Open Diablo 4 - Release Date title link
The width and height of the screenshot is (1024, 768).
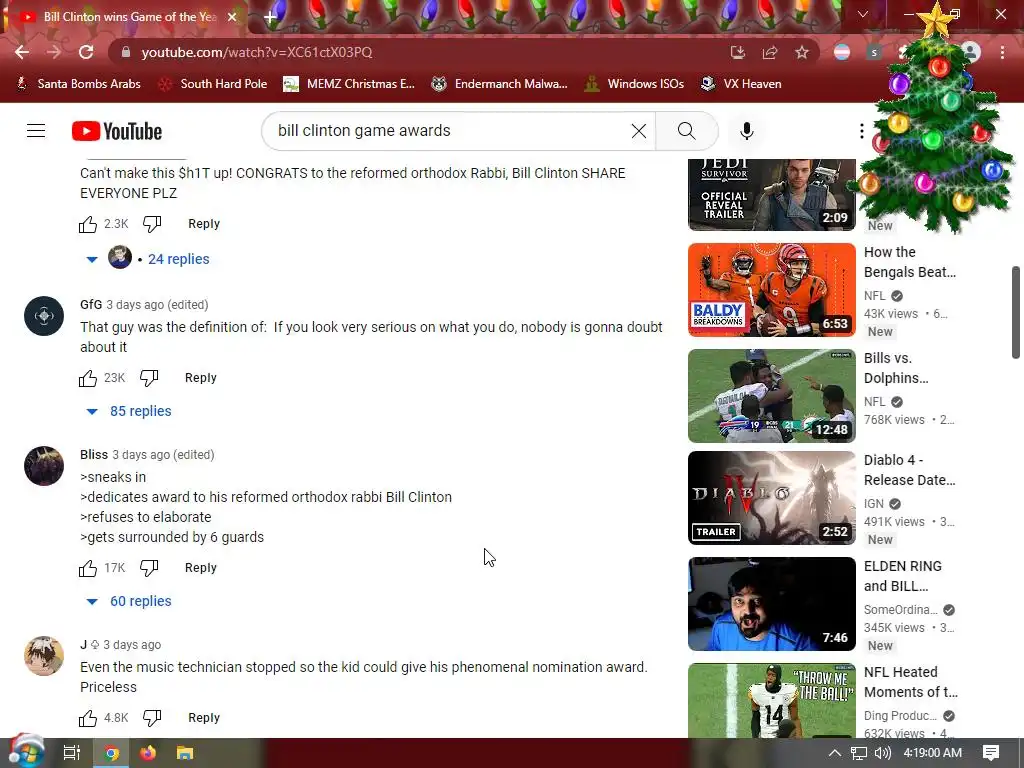tap(910, 470)
